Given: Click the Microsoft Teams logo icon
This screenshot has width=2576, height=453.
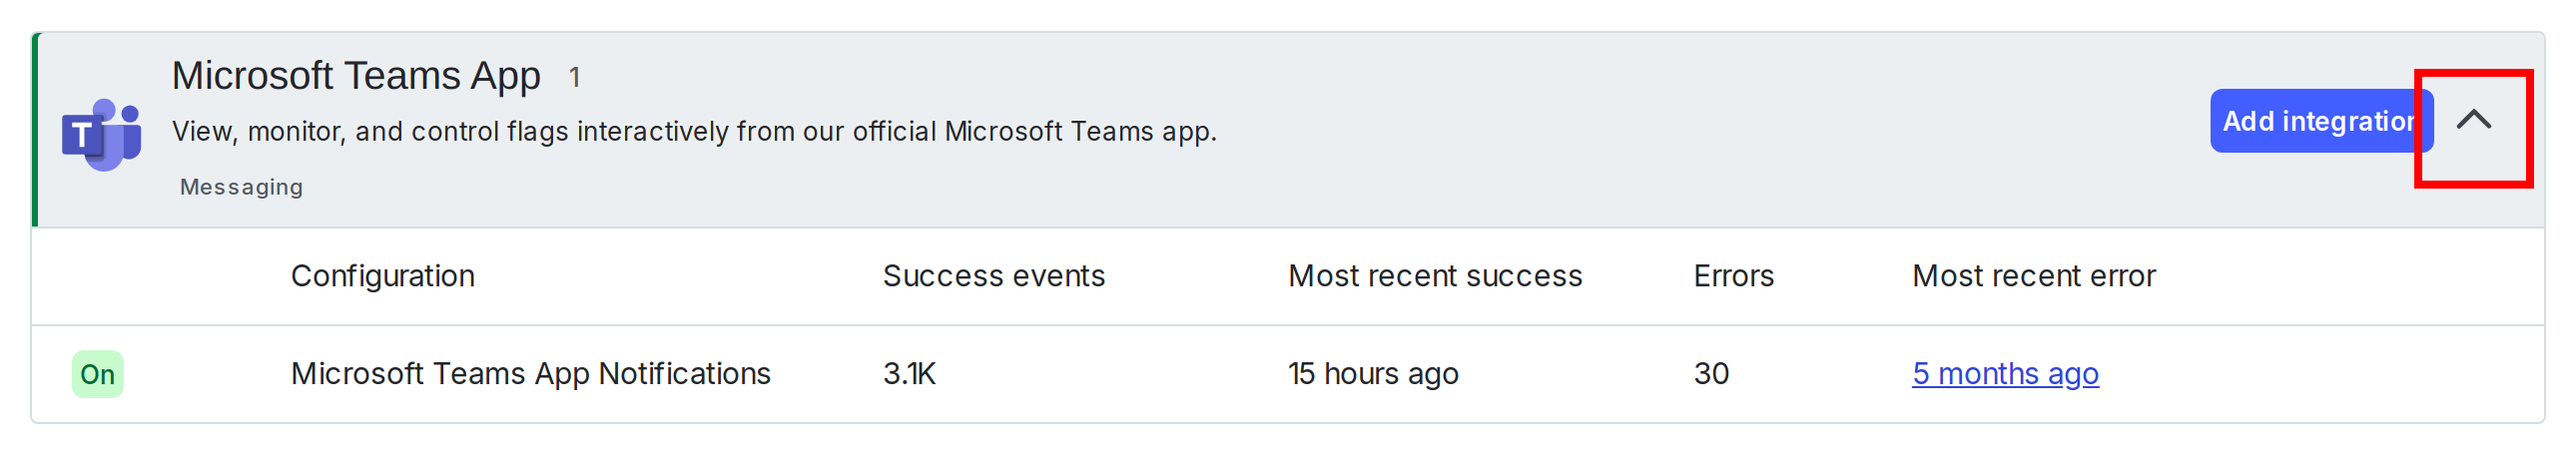Looking at the screenshot, I should (101, 134).
